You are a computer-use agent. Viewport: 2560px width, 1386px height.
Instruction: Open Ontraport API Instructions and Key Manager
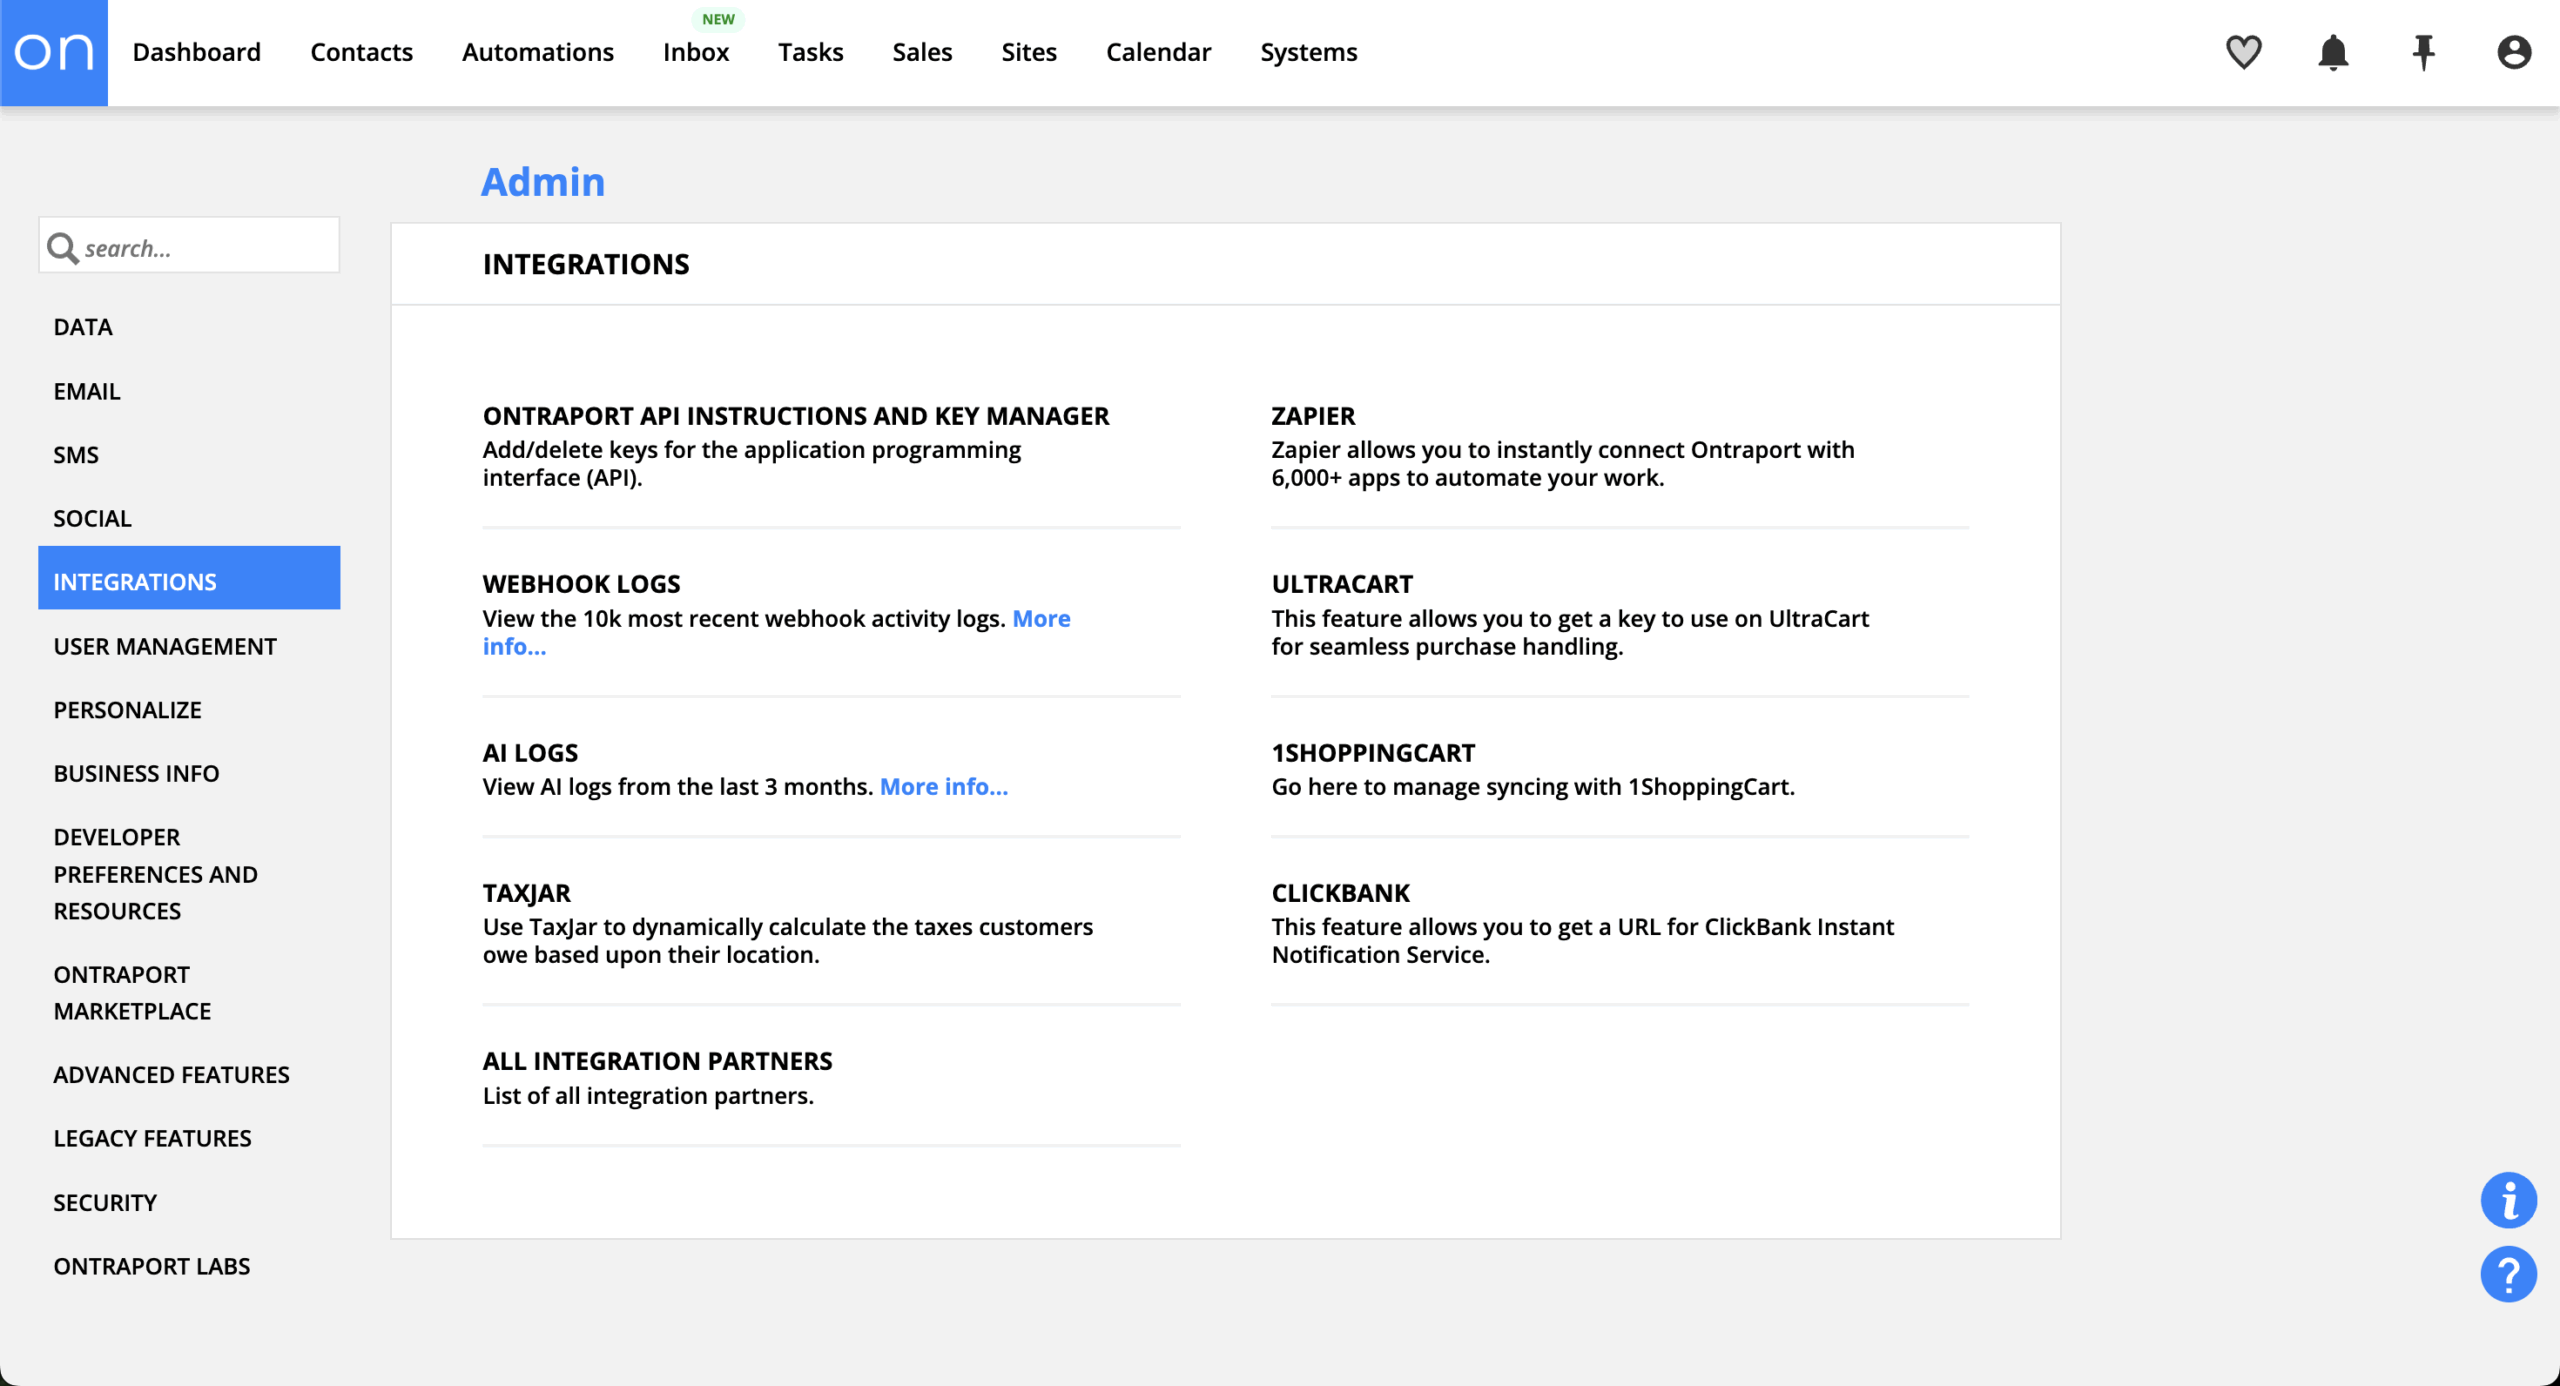pos(796,416)
